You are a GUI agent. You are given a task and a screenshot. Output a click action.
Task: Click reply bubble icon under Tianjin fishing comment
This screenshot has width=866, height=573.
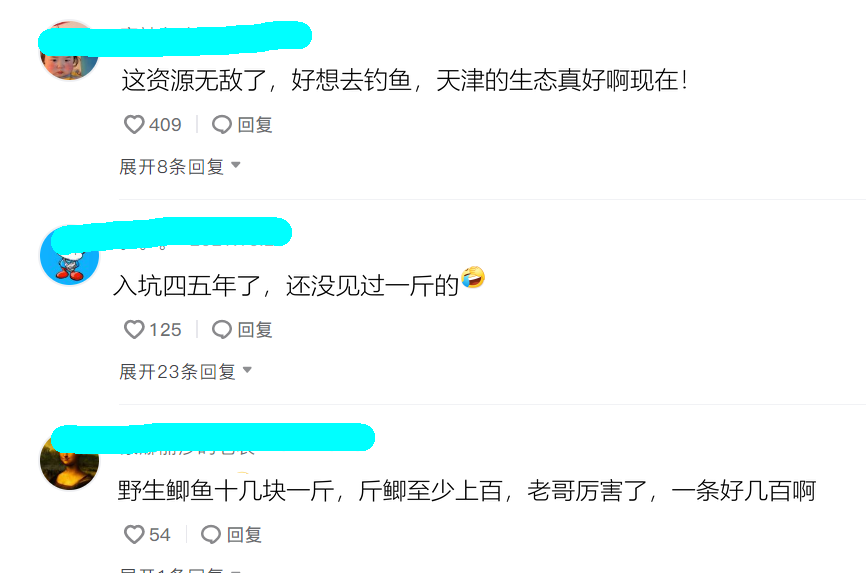pos(221,124)
